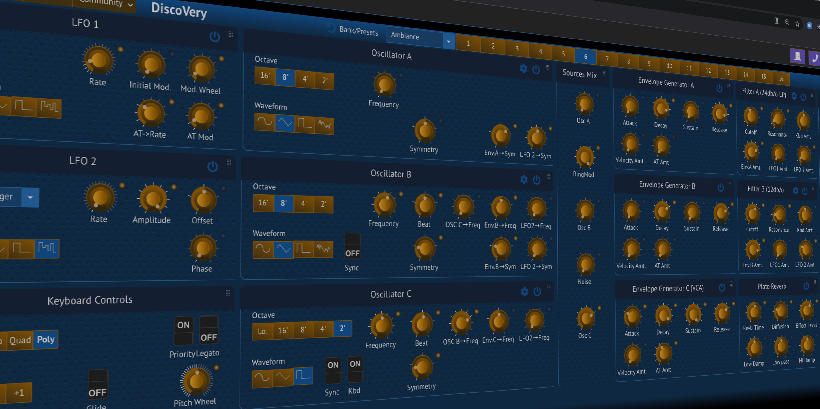The height and width of the screenshot is (409, 820).
Task: Toggle Oscillator C Kbd switch
Action: tap(355, 369)
